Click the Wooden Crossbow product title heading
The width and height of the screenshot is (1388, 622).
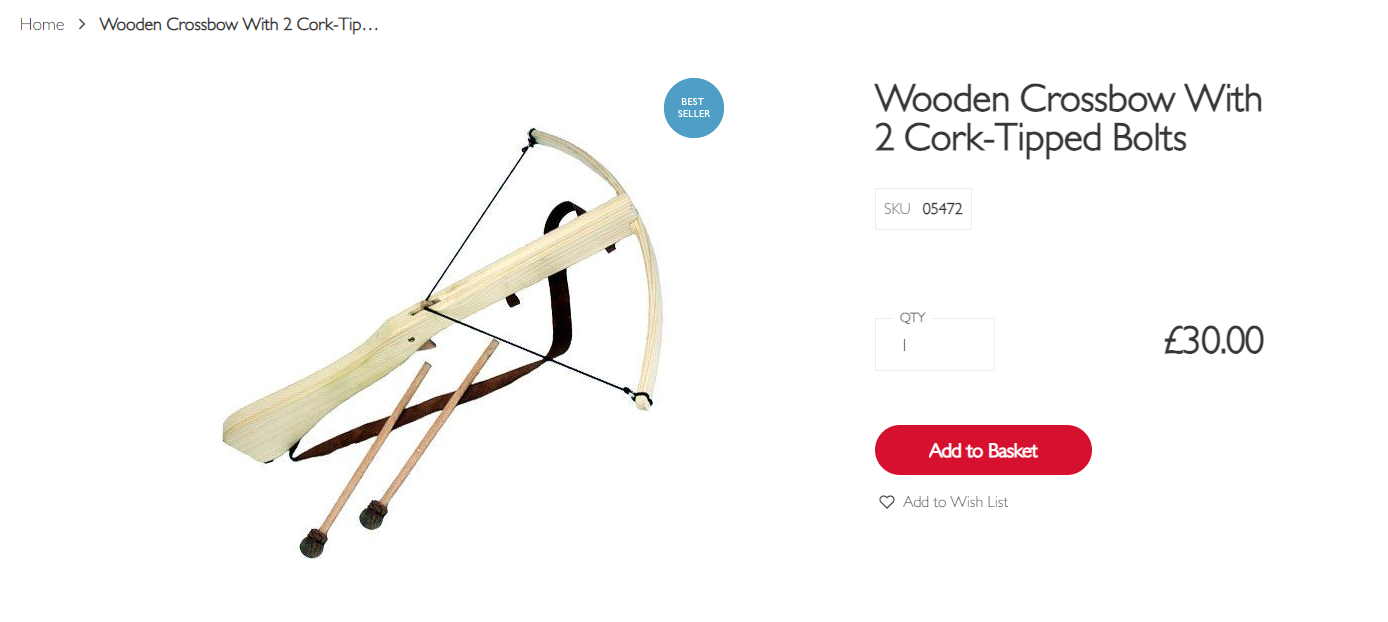point(1068,118)
